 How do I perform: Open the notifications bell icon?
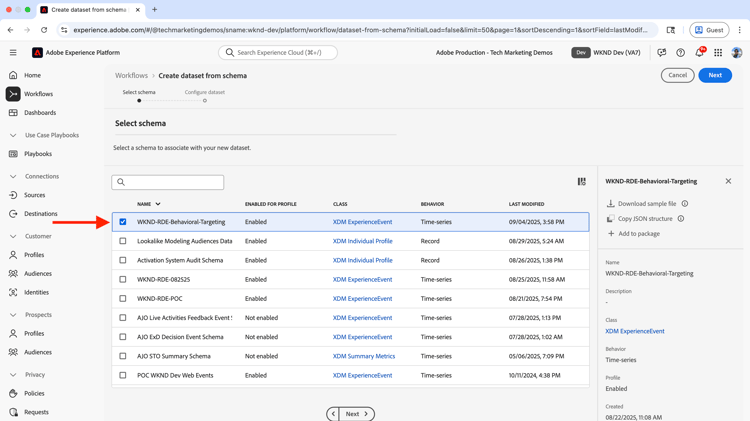point(699,53)
